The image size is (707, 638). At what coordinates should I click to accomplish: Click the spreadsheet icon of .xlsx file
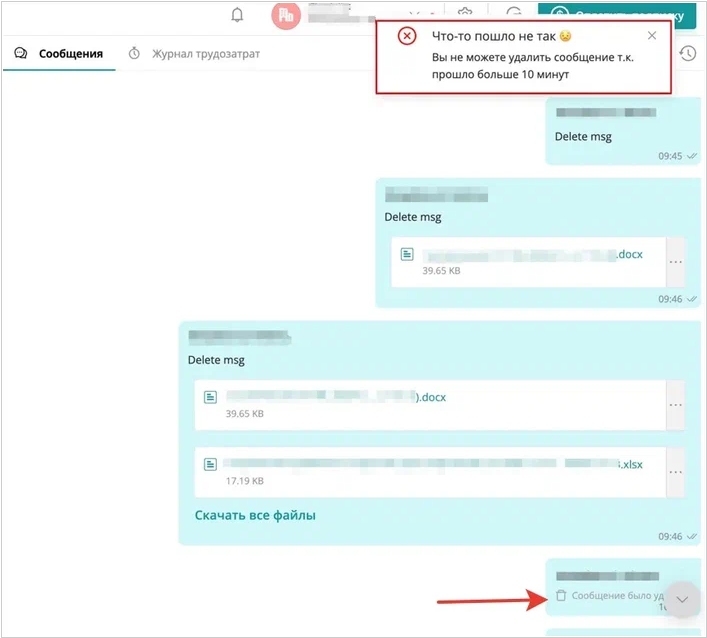211,464
